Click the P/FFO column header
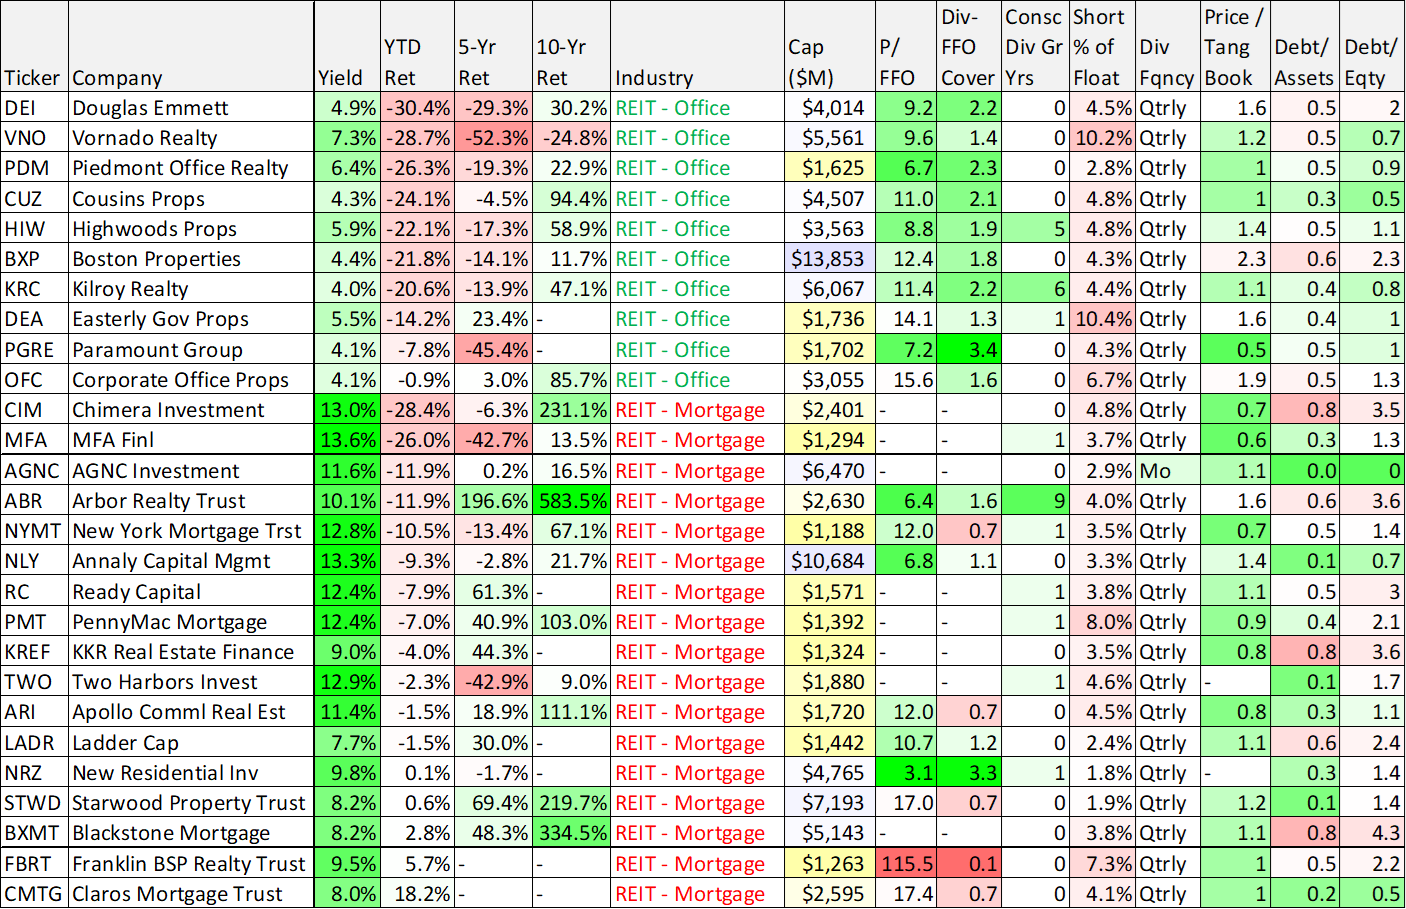Viewport: 1406px width, 909px height. point(906,47)
